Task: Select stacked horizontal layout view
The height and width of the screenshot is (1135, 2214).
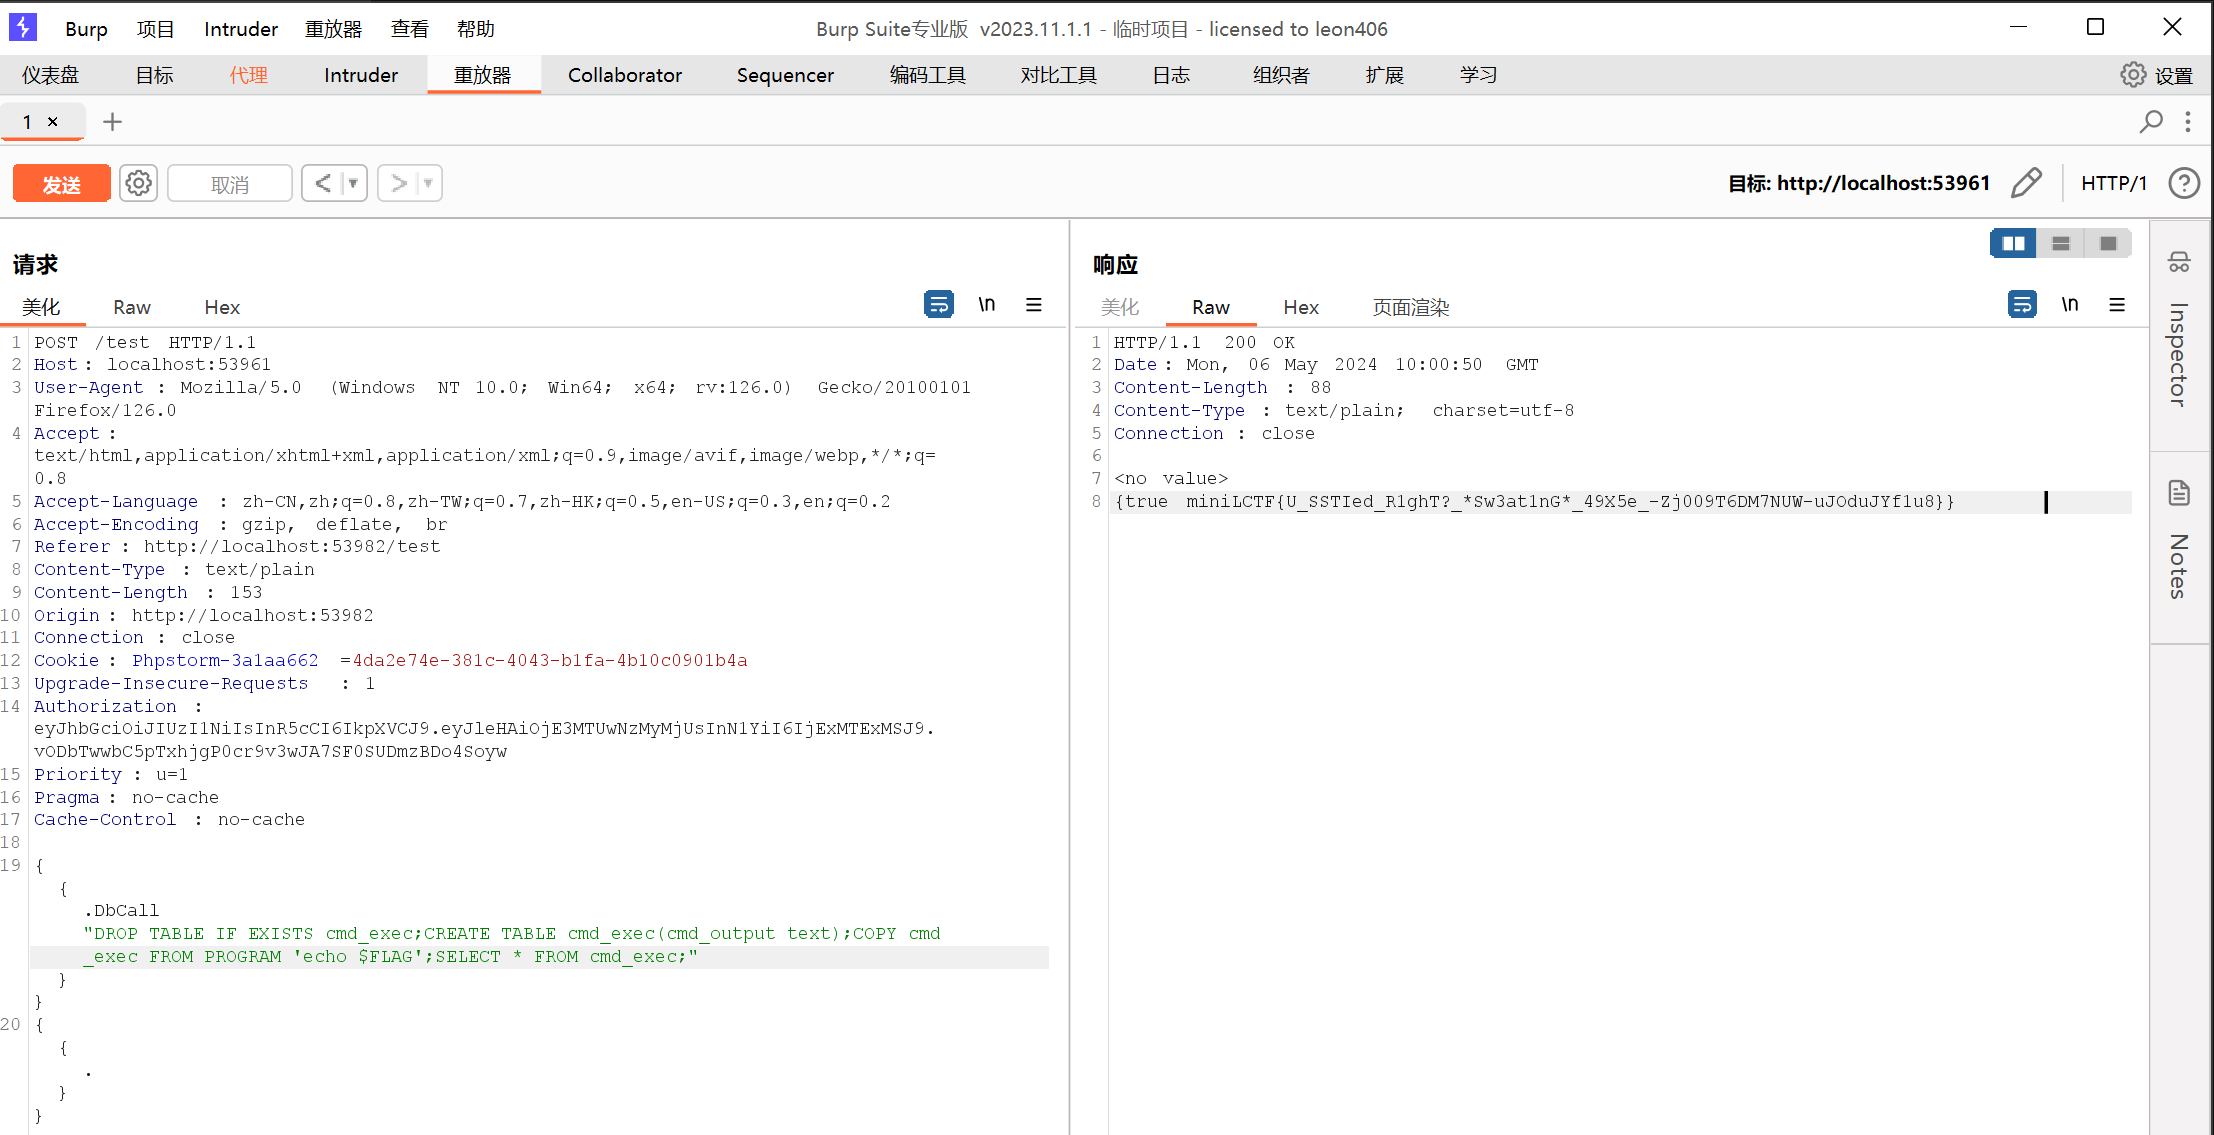Action: (x=2061, y=244)
